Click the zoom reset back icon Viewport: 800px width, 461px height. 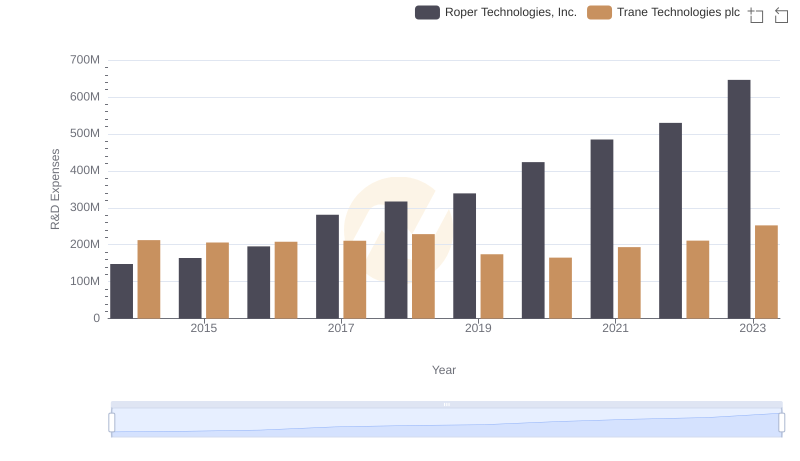[781, 15]
